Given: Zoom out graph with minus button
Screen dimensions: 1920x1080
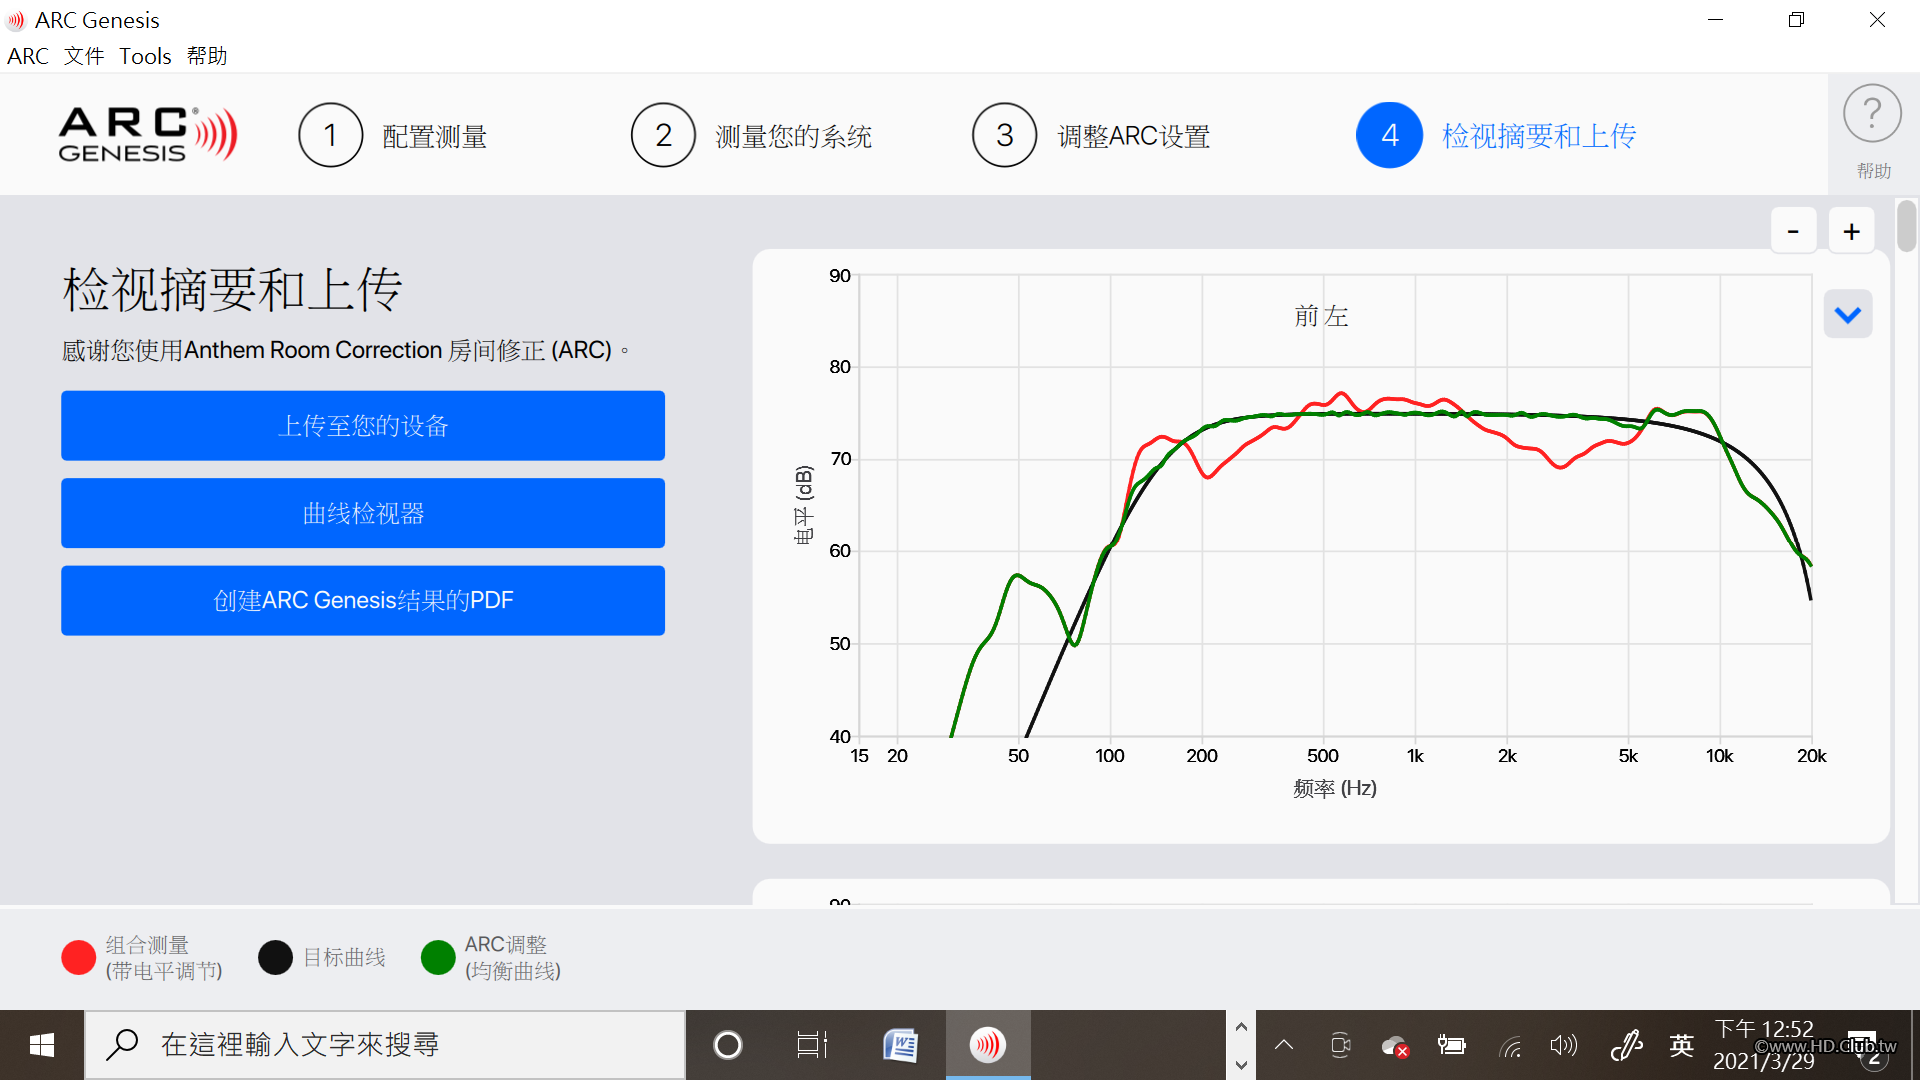Looking at the screenshot, I should pos(1793,232).
